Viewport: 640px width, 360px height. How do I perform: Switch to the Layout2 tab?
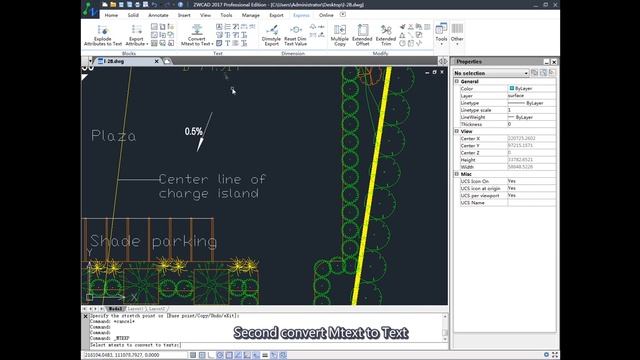[157, 309]
